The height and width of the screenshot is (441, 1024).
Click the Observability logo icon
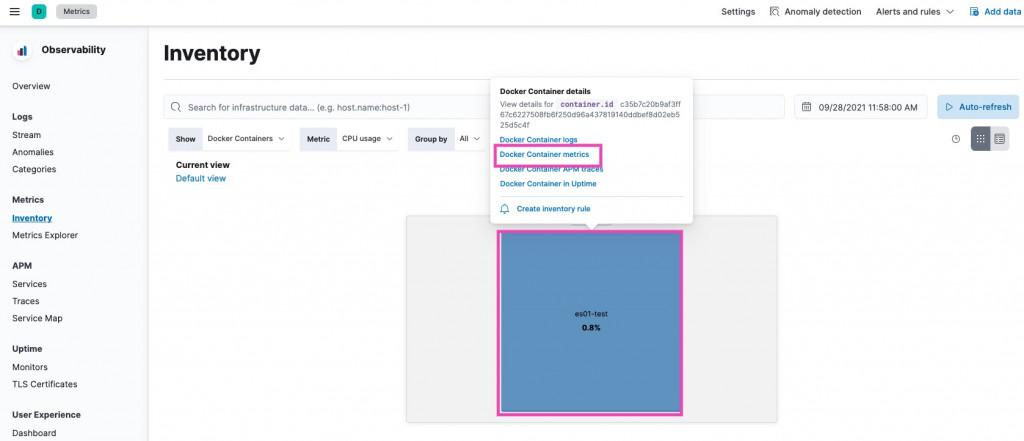tap(22, 50)
